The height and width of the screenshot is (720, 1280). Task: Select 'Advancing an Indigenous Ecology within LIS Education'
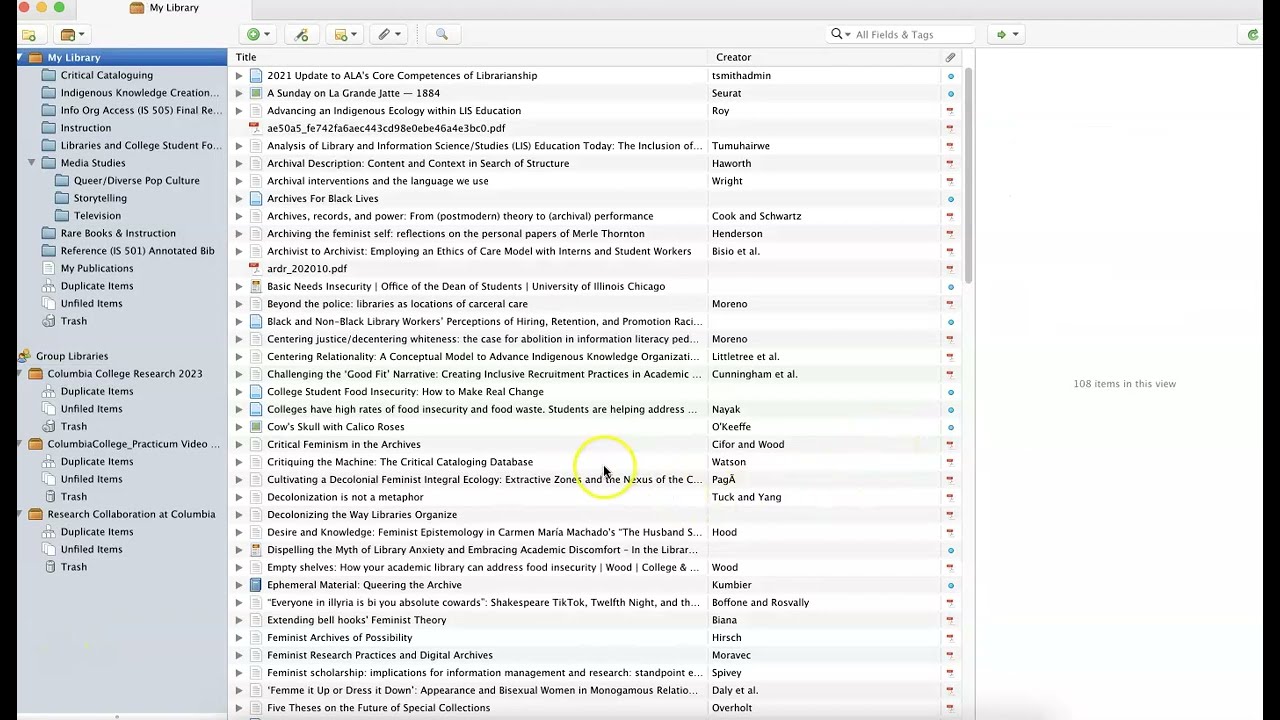pyautogui.click(x=394, y=111)
